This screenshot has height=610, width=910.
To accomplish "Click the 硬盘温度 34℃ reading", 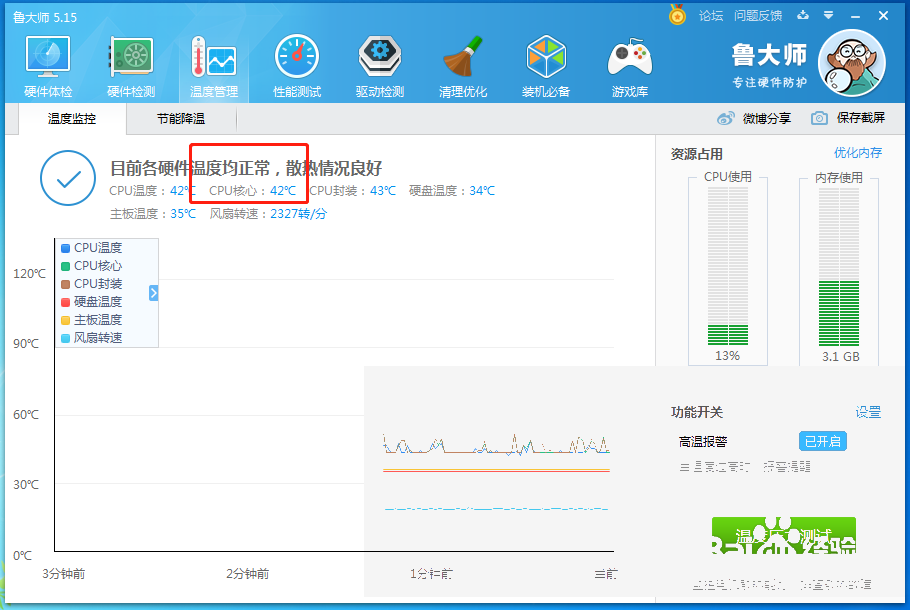I will coord(452,190).
